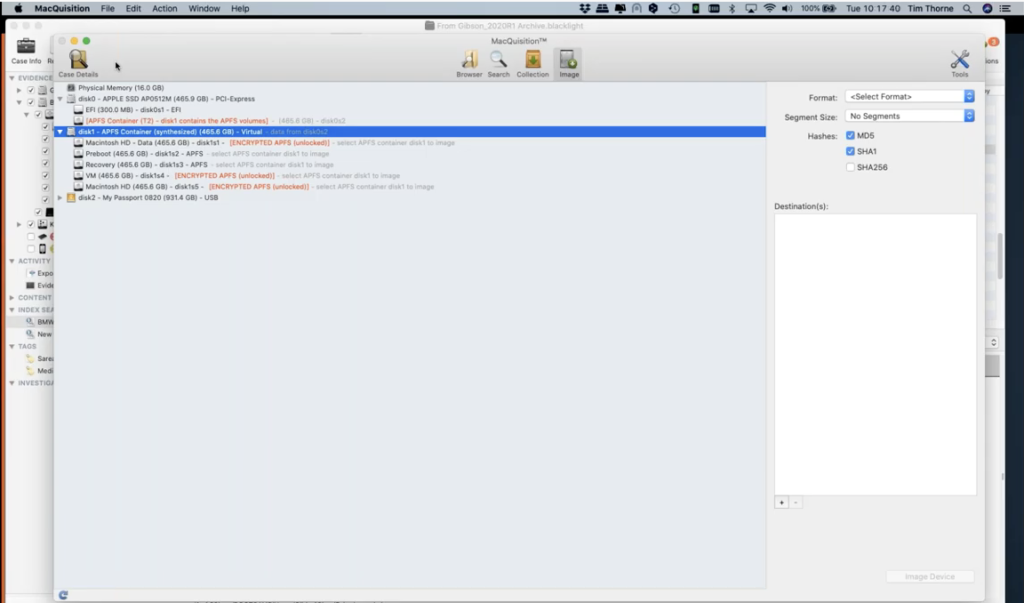
Task: Expand the CONTENT section in BlackLight
Action: pyautogui.click(x=12, y=297)
